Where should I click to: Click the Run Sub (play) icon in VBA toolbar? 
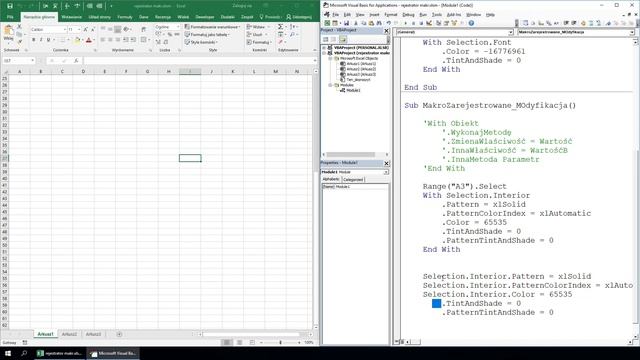[406, 23]
